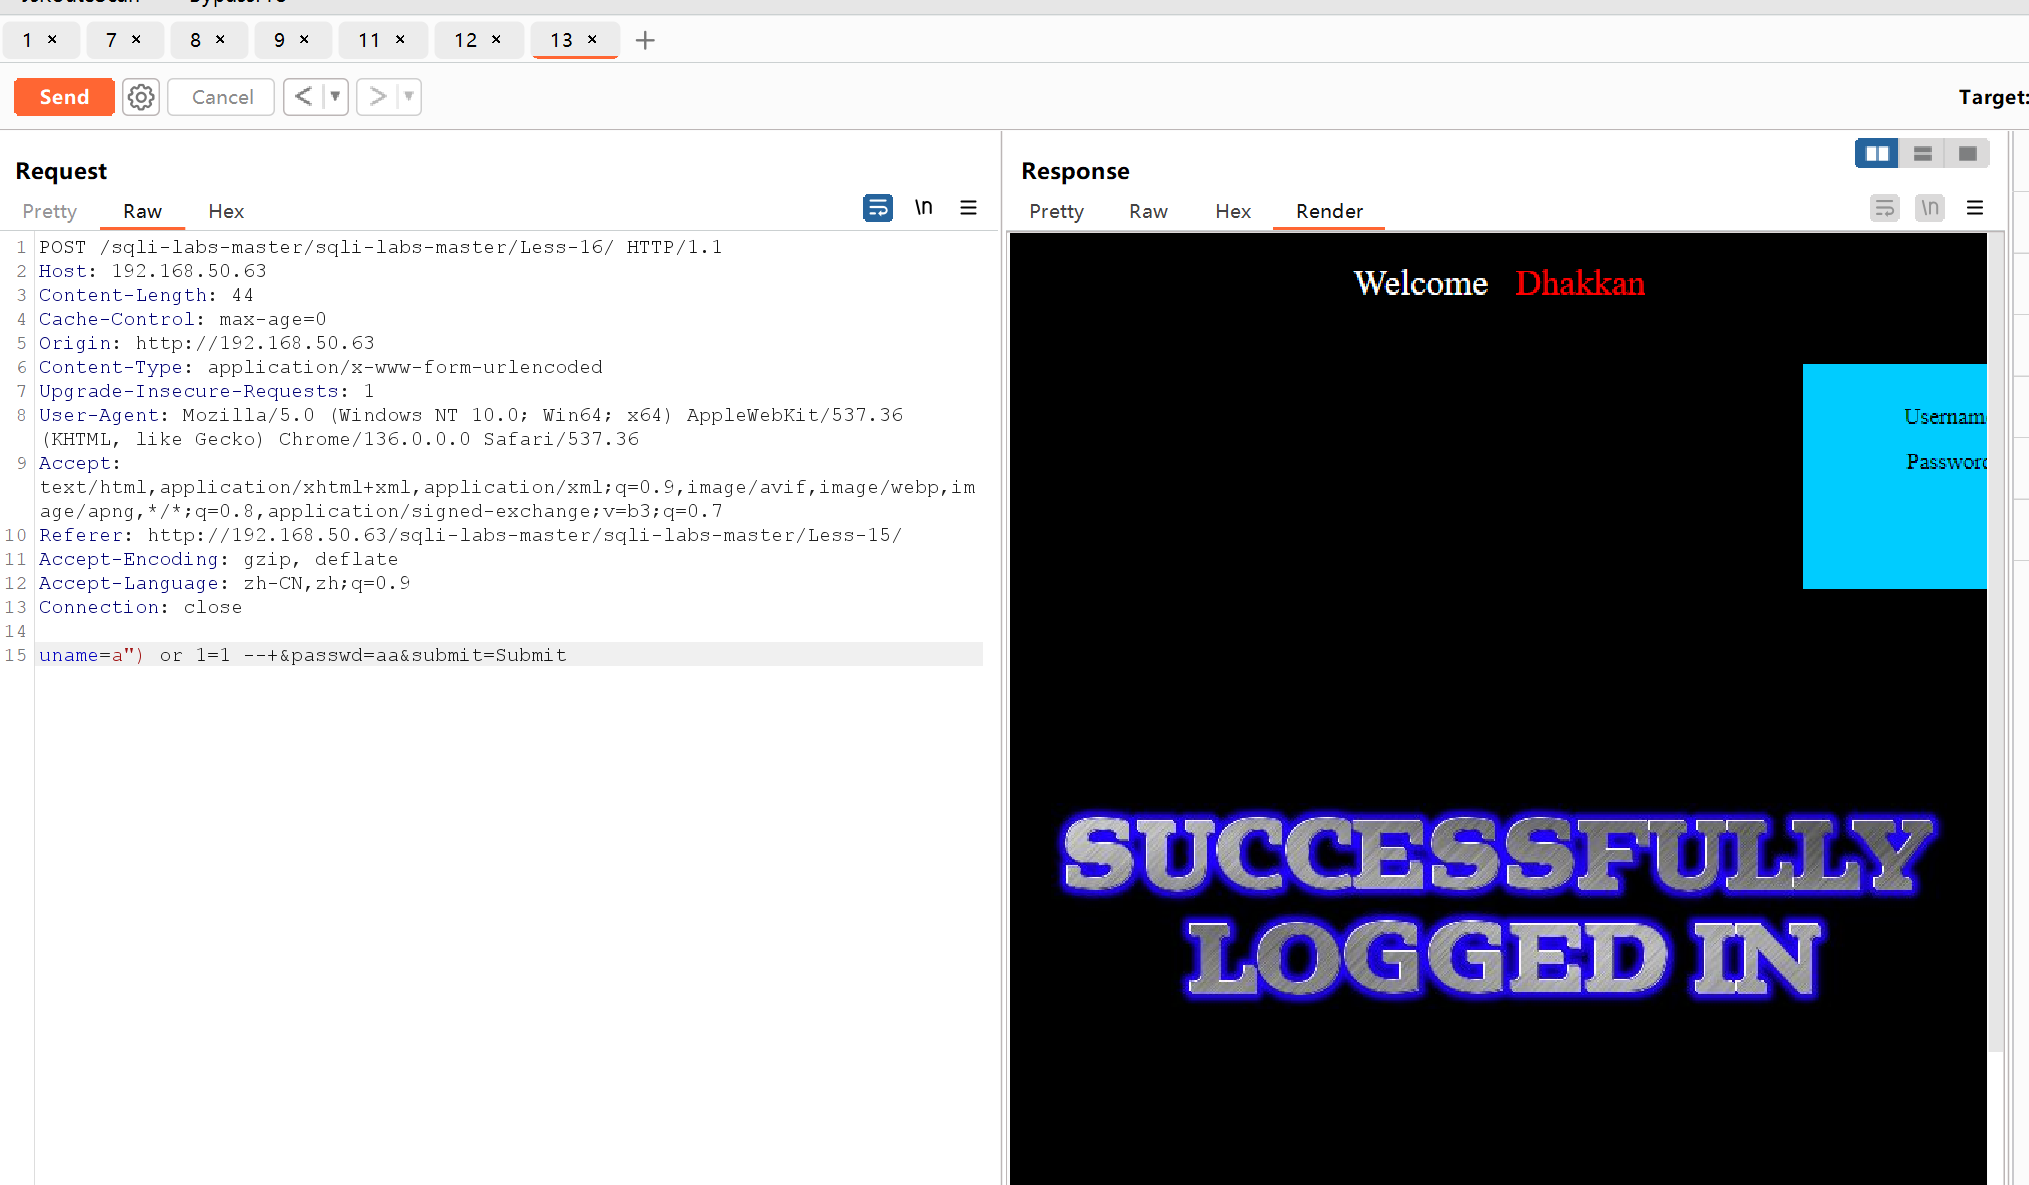2029x1185 pixels.
Task: Open Request panel hamburger menu
Action: [x=968, y=208]
